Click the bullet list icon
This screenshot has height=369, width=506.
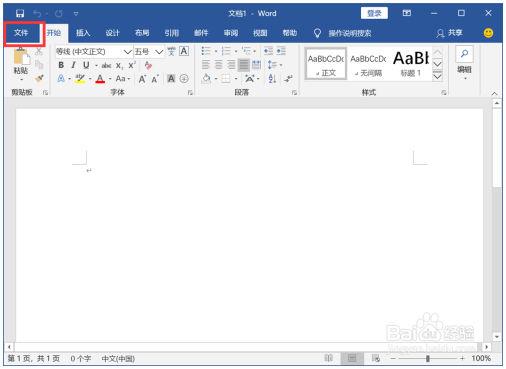pos(206,51)
